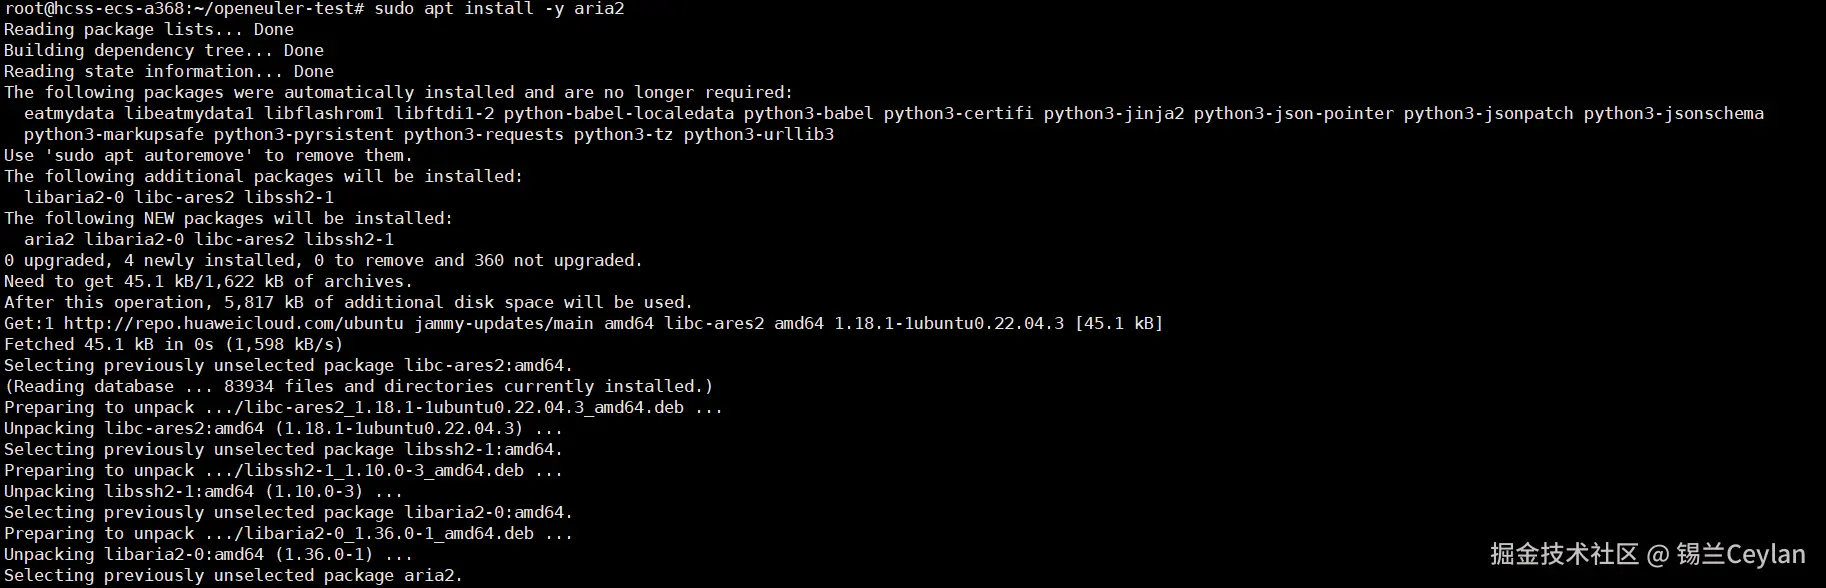Click the 'sudo apt install -y aria2' command
This screenshot has height=588, width=1826.
499,9
